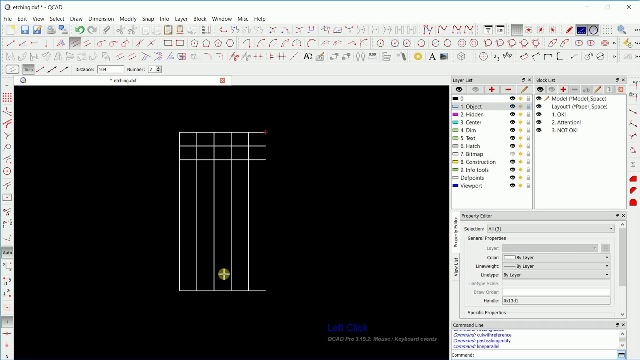Click the yellow ring (hatch/donut) icon

click(418, 57)
